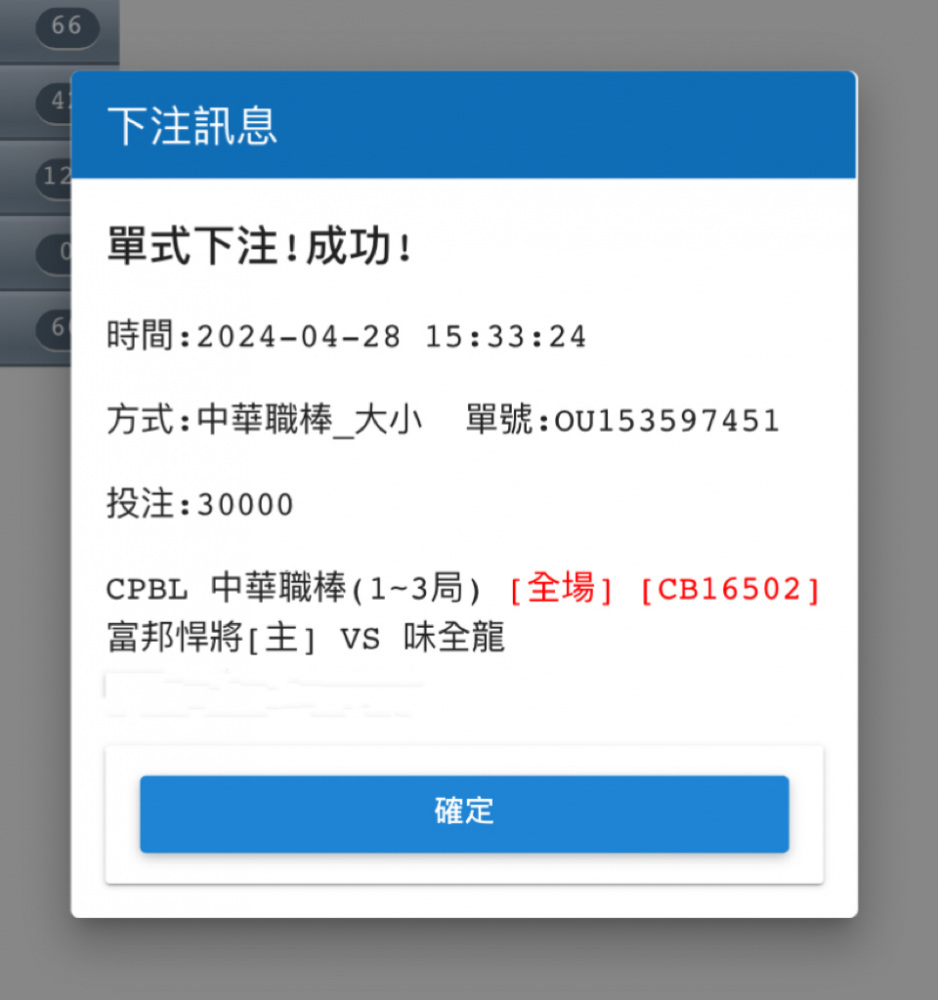Click the partially hidden 4 badge

point(54,101)
